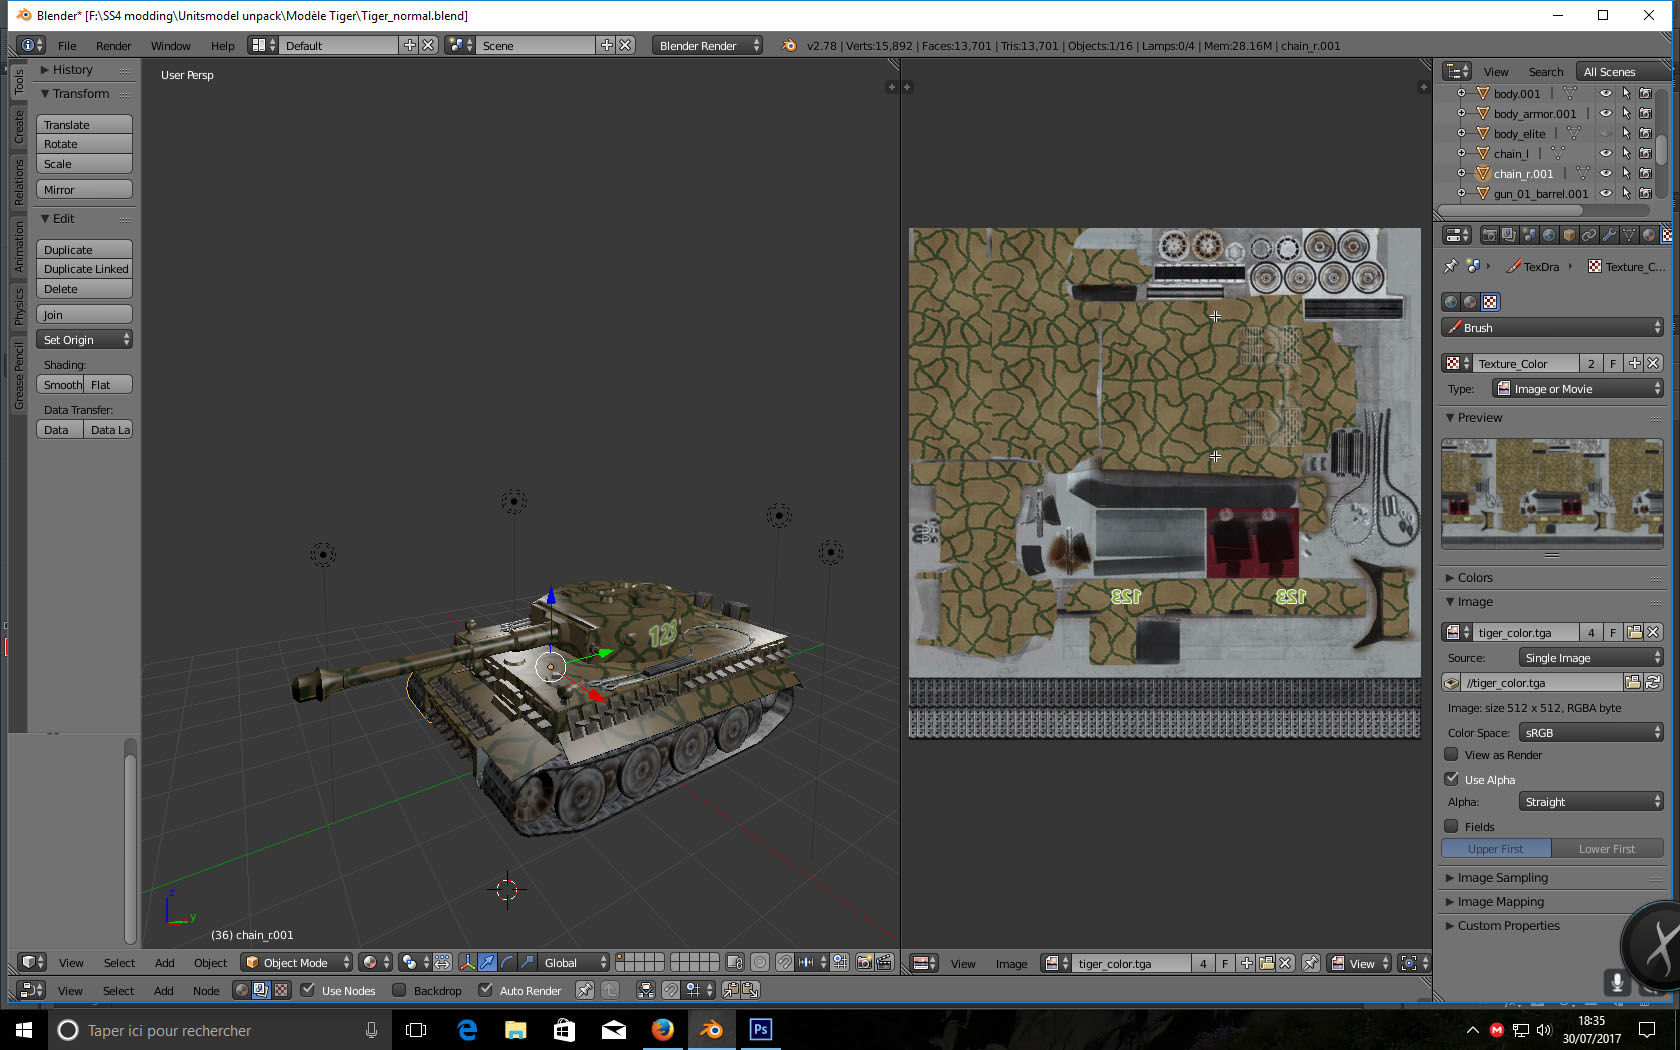1680x1050 pixels.
Task: Open Render menu in top bar
Action: (x=113, y=45)
